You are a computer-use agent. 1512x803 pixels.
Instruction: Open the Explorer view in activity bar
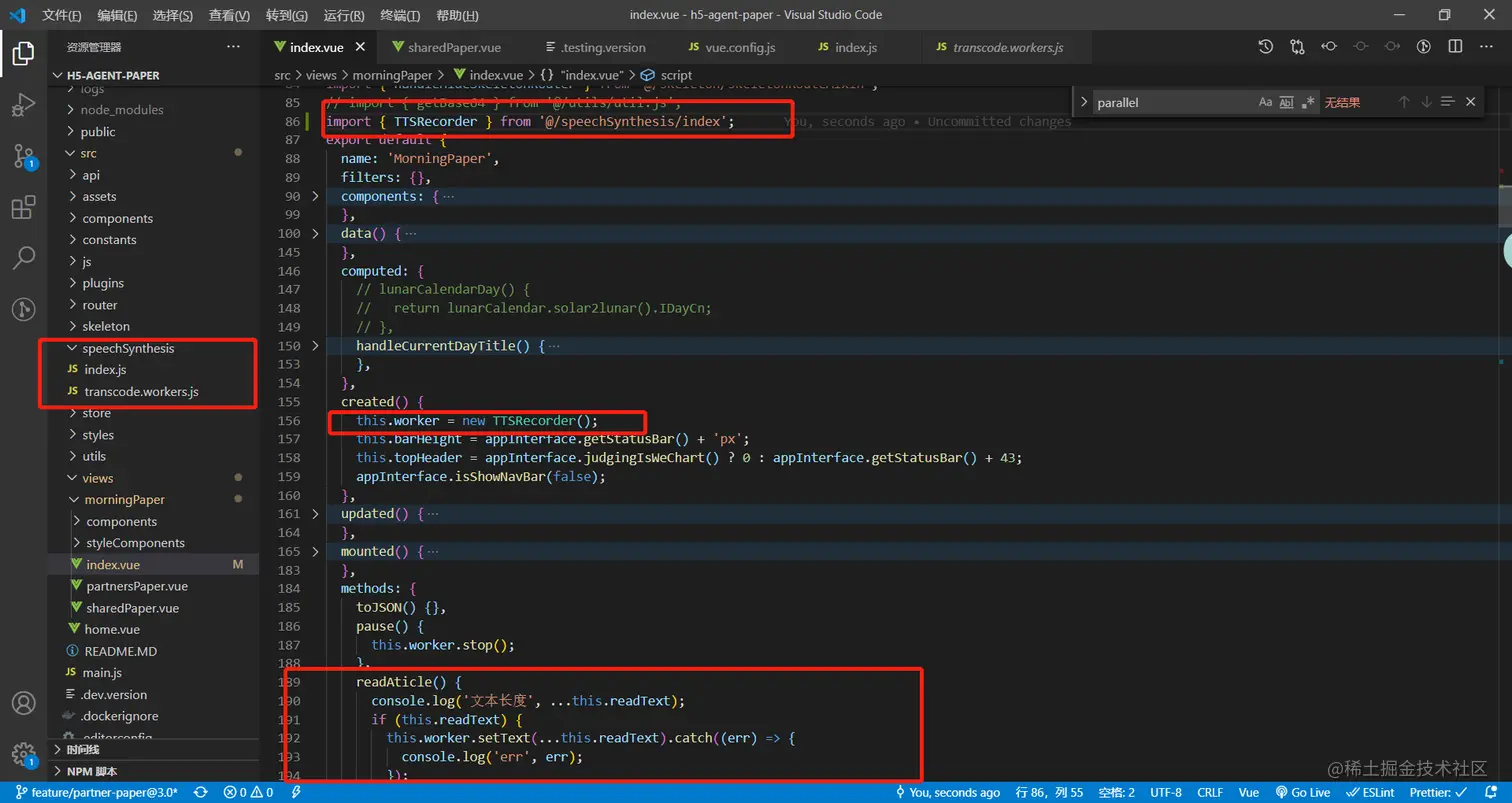coord(23,54)
